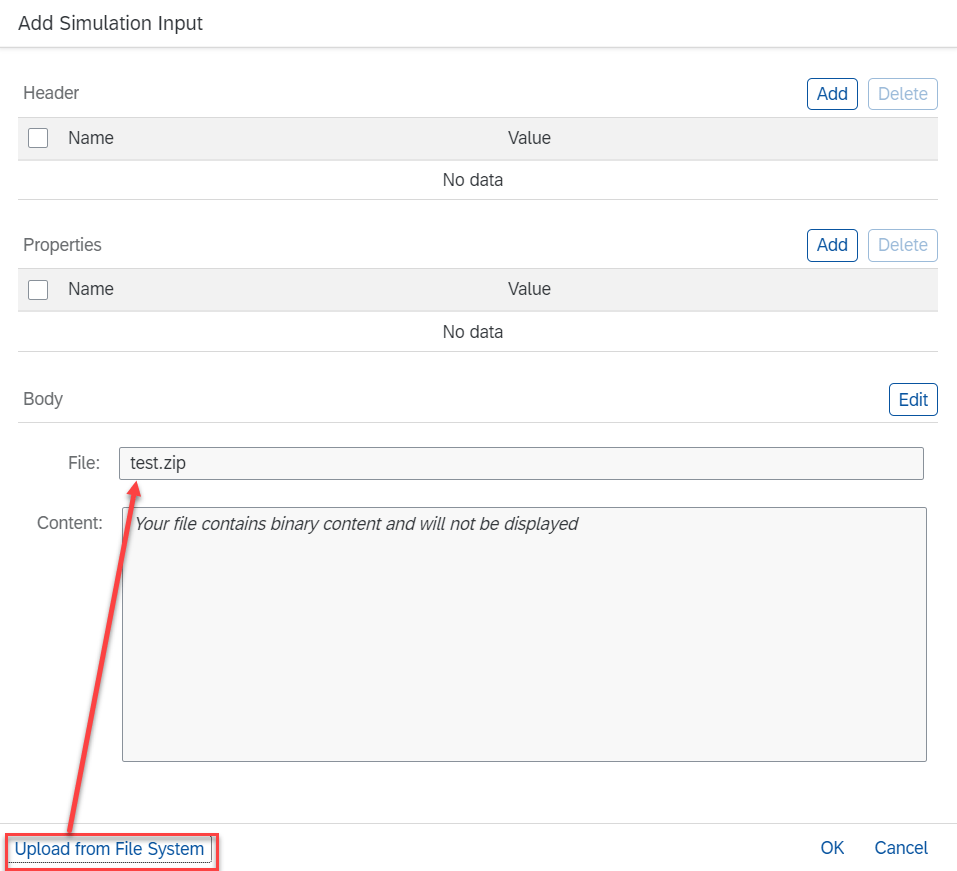Click the Name column header under Properties

coord(90,289)
